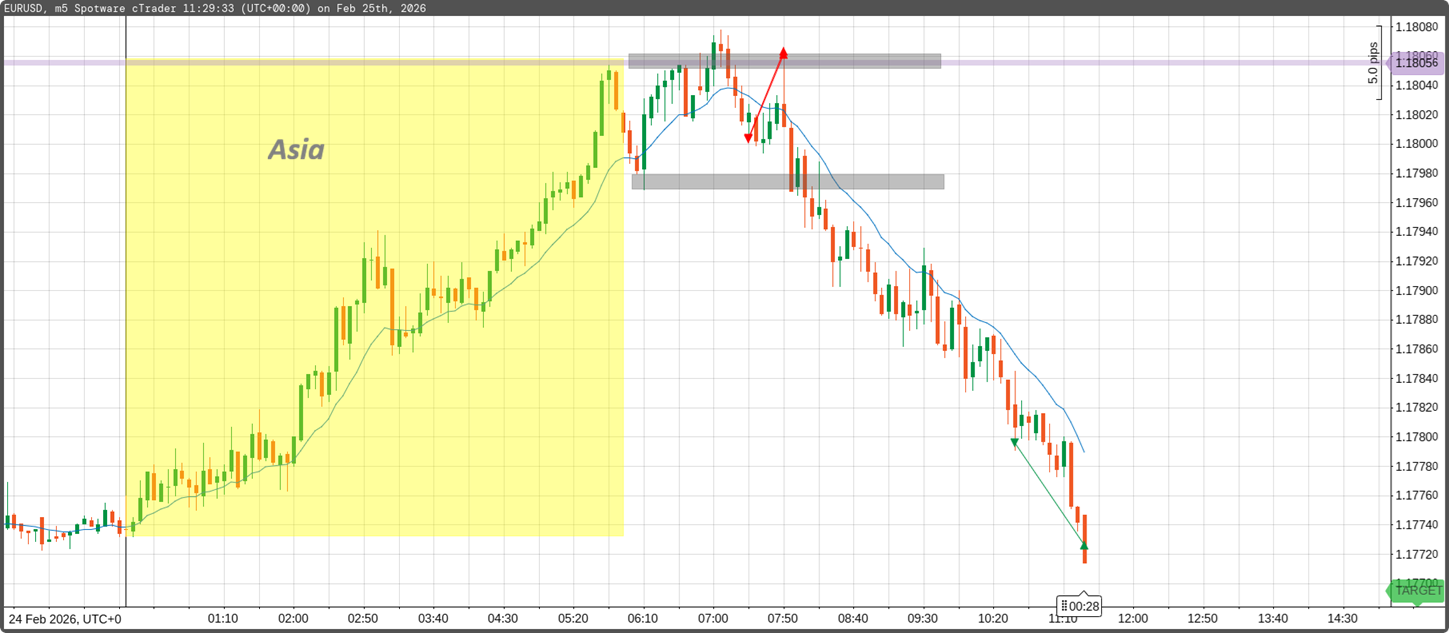The height and width of the screenshot is (633, 1449).
Task: Click the red upward arrowhead marker
Action: (x=784, y=52)
